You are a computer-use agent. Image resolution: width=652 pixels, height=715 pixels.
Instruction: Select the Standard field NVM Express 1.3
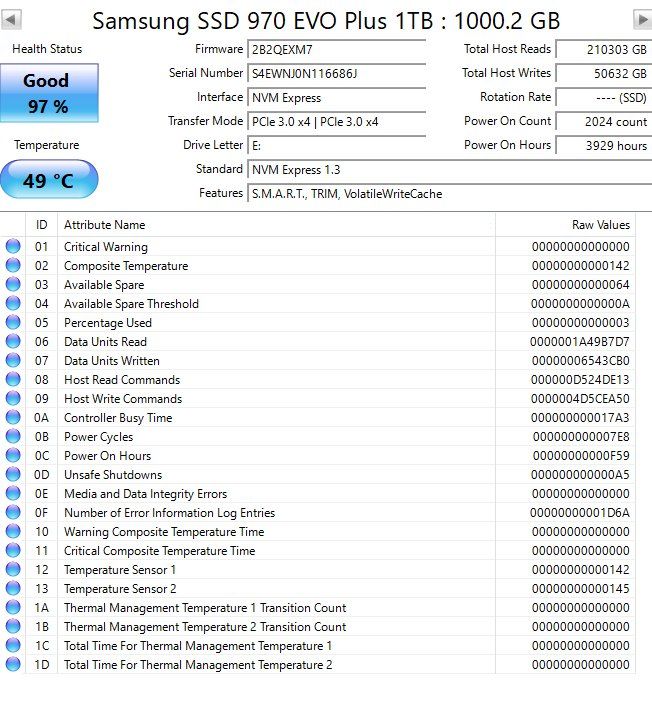pyautogui.click(x=450, y=170)
